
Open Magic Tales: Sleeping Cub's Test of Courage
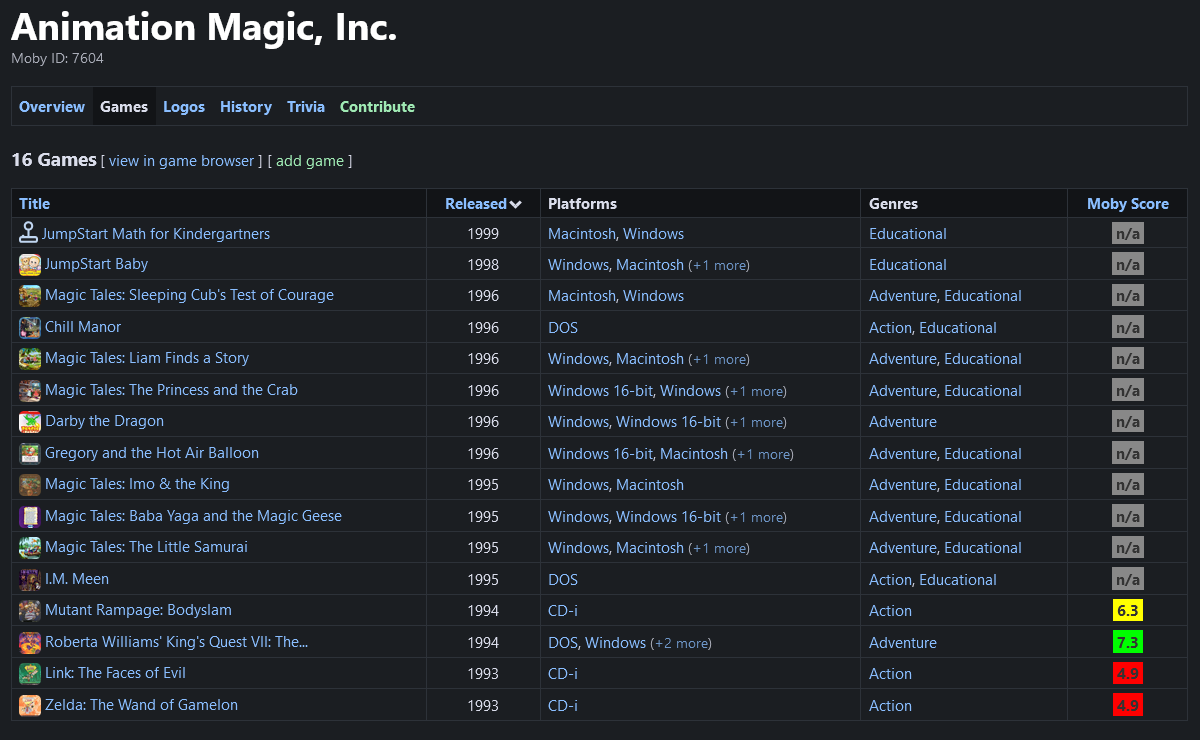[x=189, y=295]
